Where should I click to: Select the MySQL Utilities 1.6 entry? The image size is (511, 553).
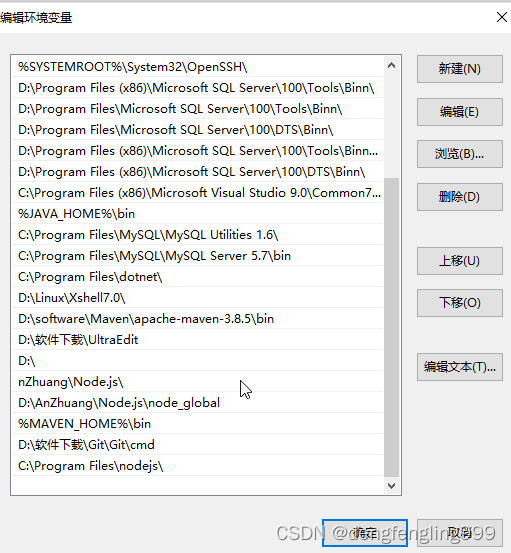pos(197,235)
